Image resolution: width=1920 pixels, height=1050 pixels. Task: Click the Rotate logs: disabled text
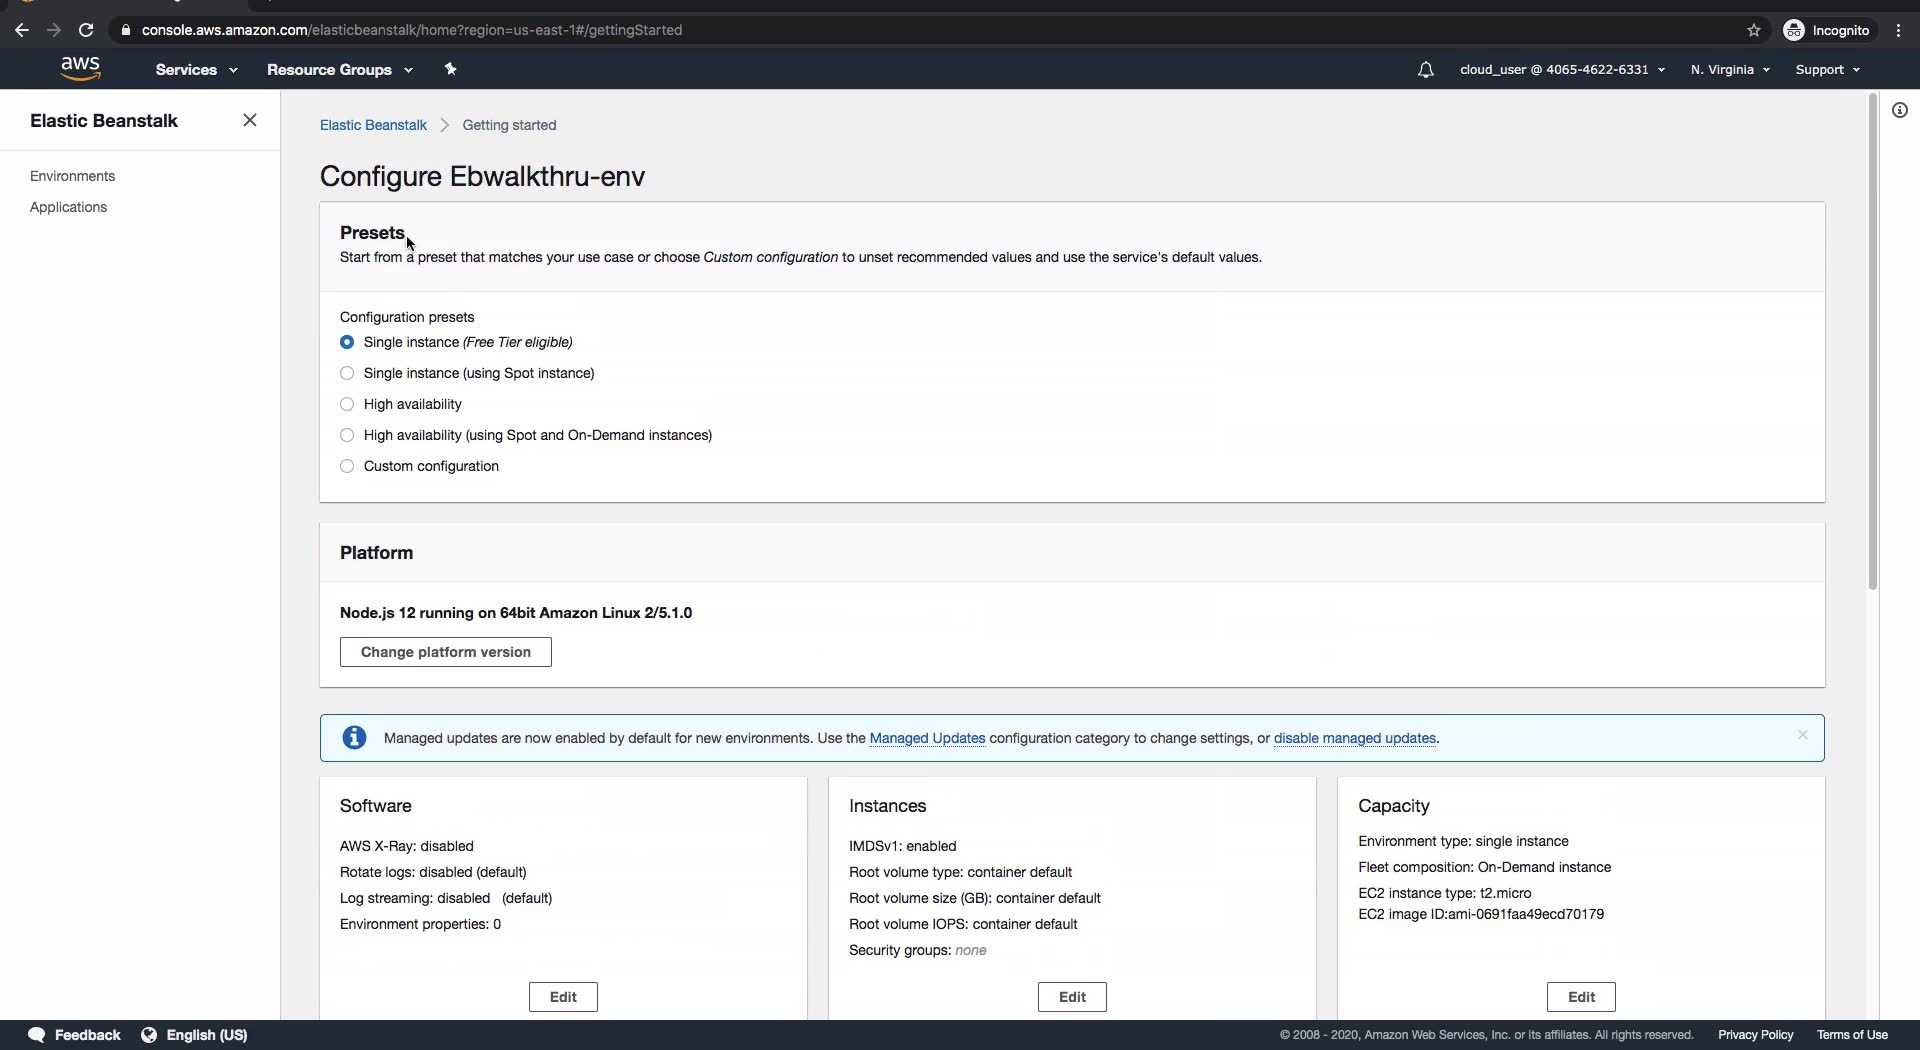click(x=433, y=872)
